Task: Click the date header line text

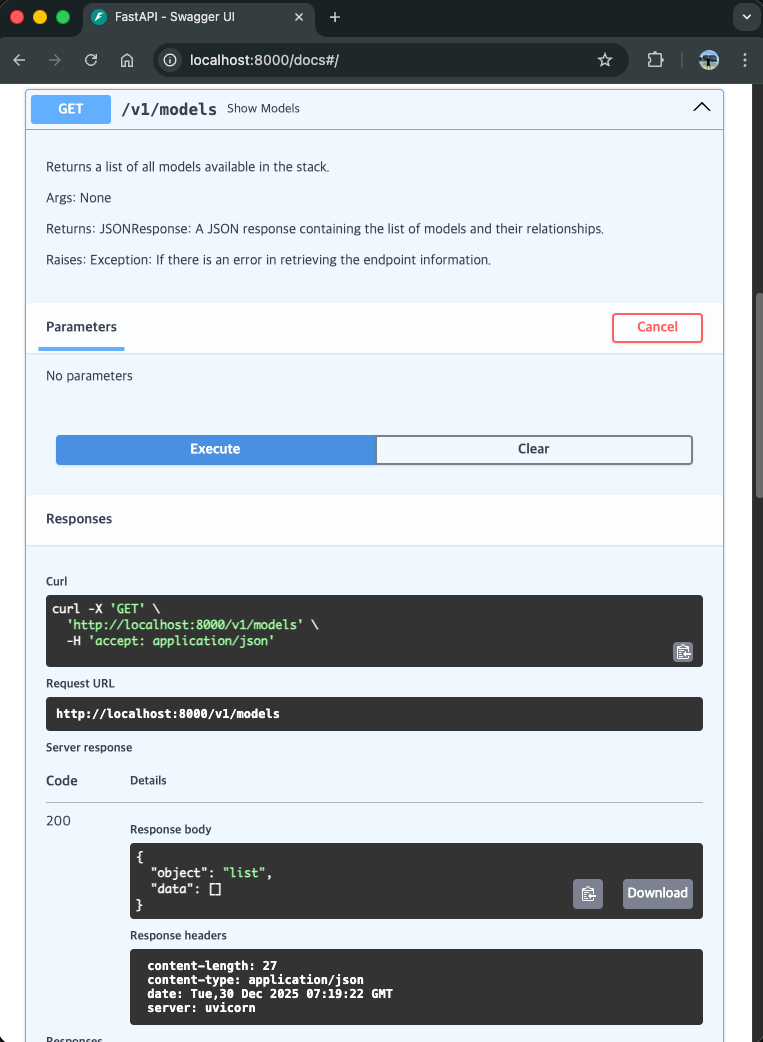Action: pos(270,993)
